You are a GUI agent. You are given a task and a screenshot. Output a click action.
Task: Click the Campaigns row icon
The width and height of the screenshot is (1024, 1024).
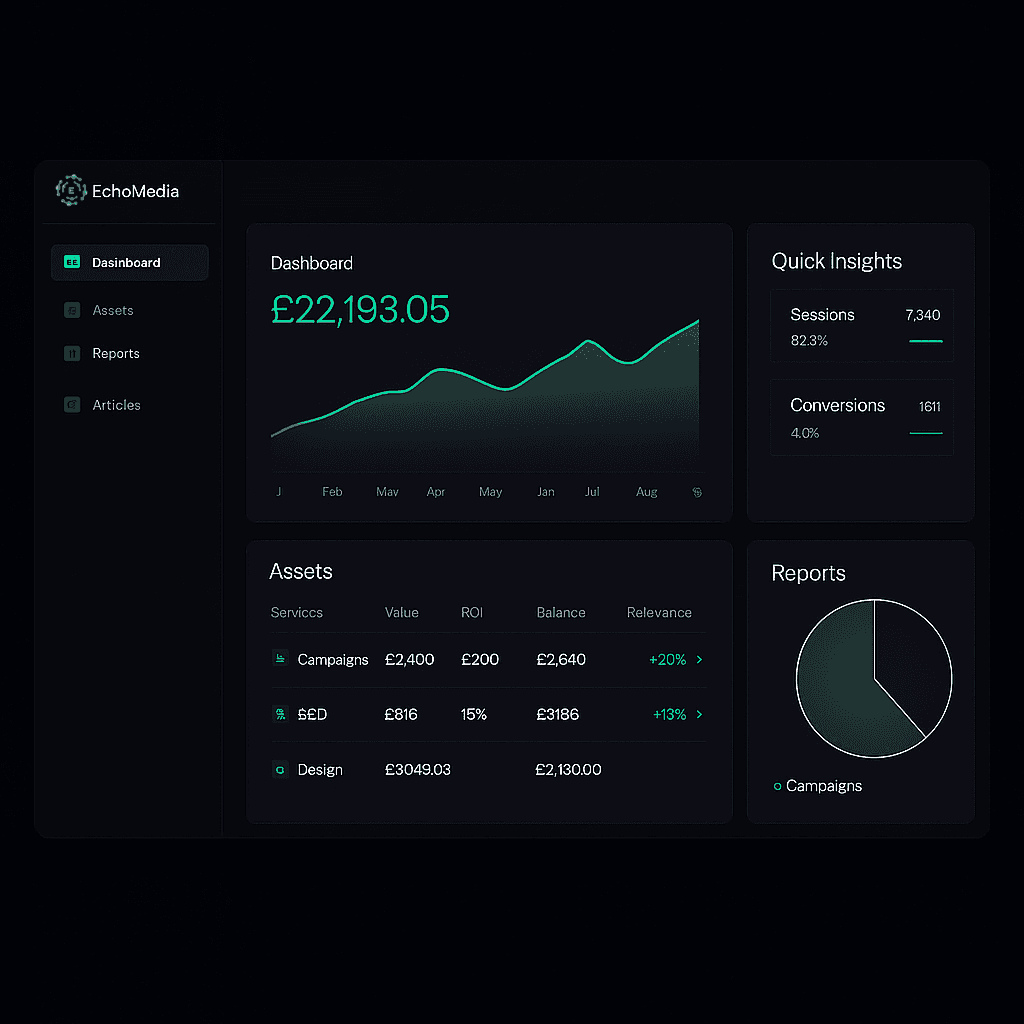(x=280, y=658)
